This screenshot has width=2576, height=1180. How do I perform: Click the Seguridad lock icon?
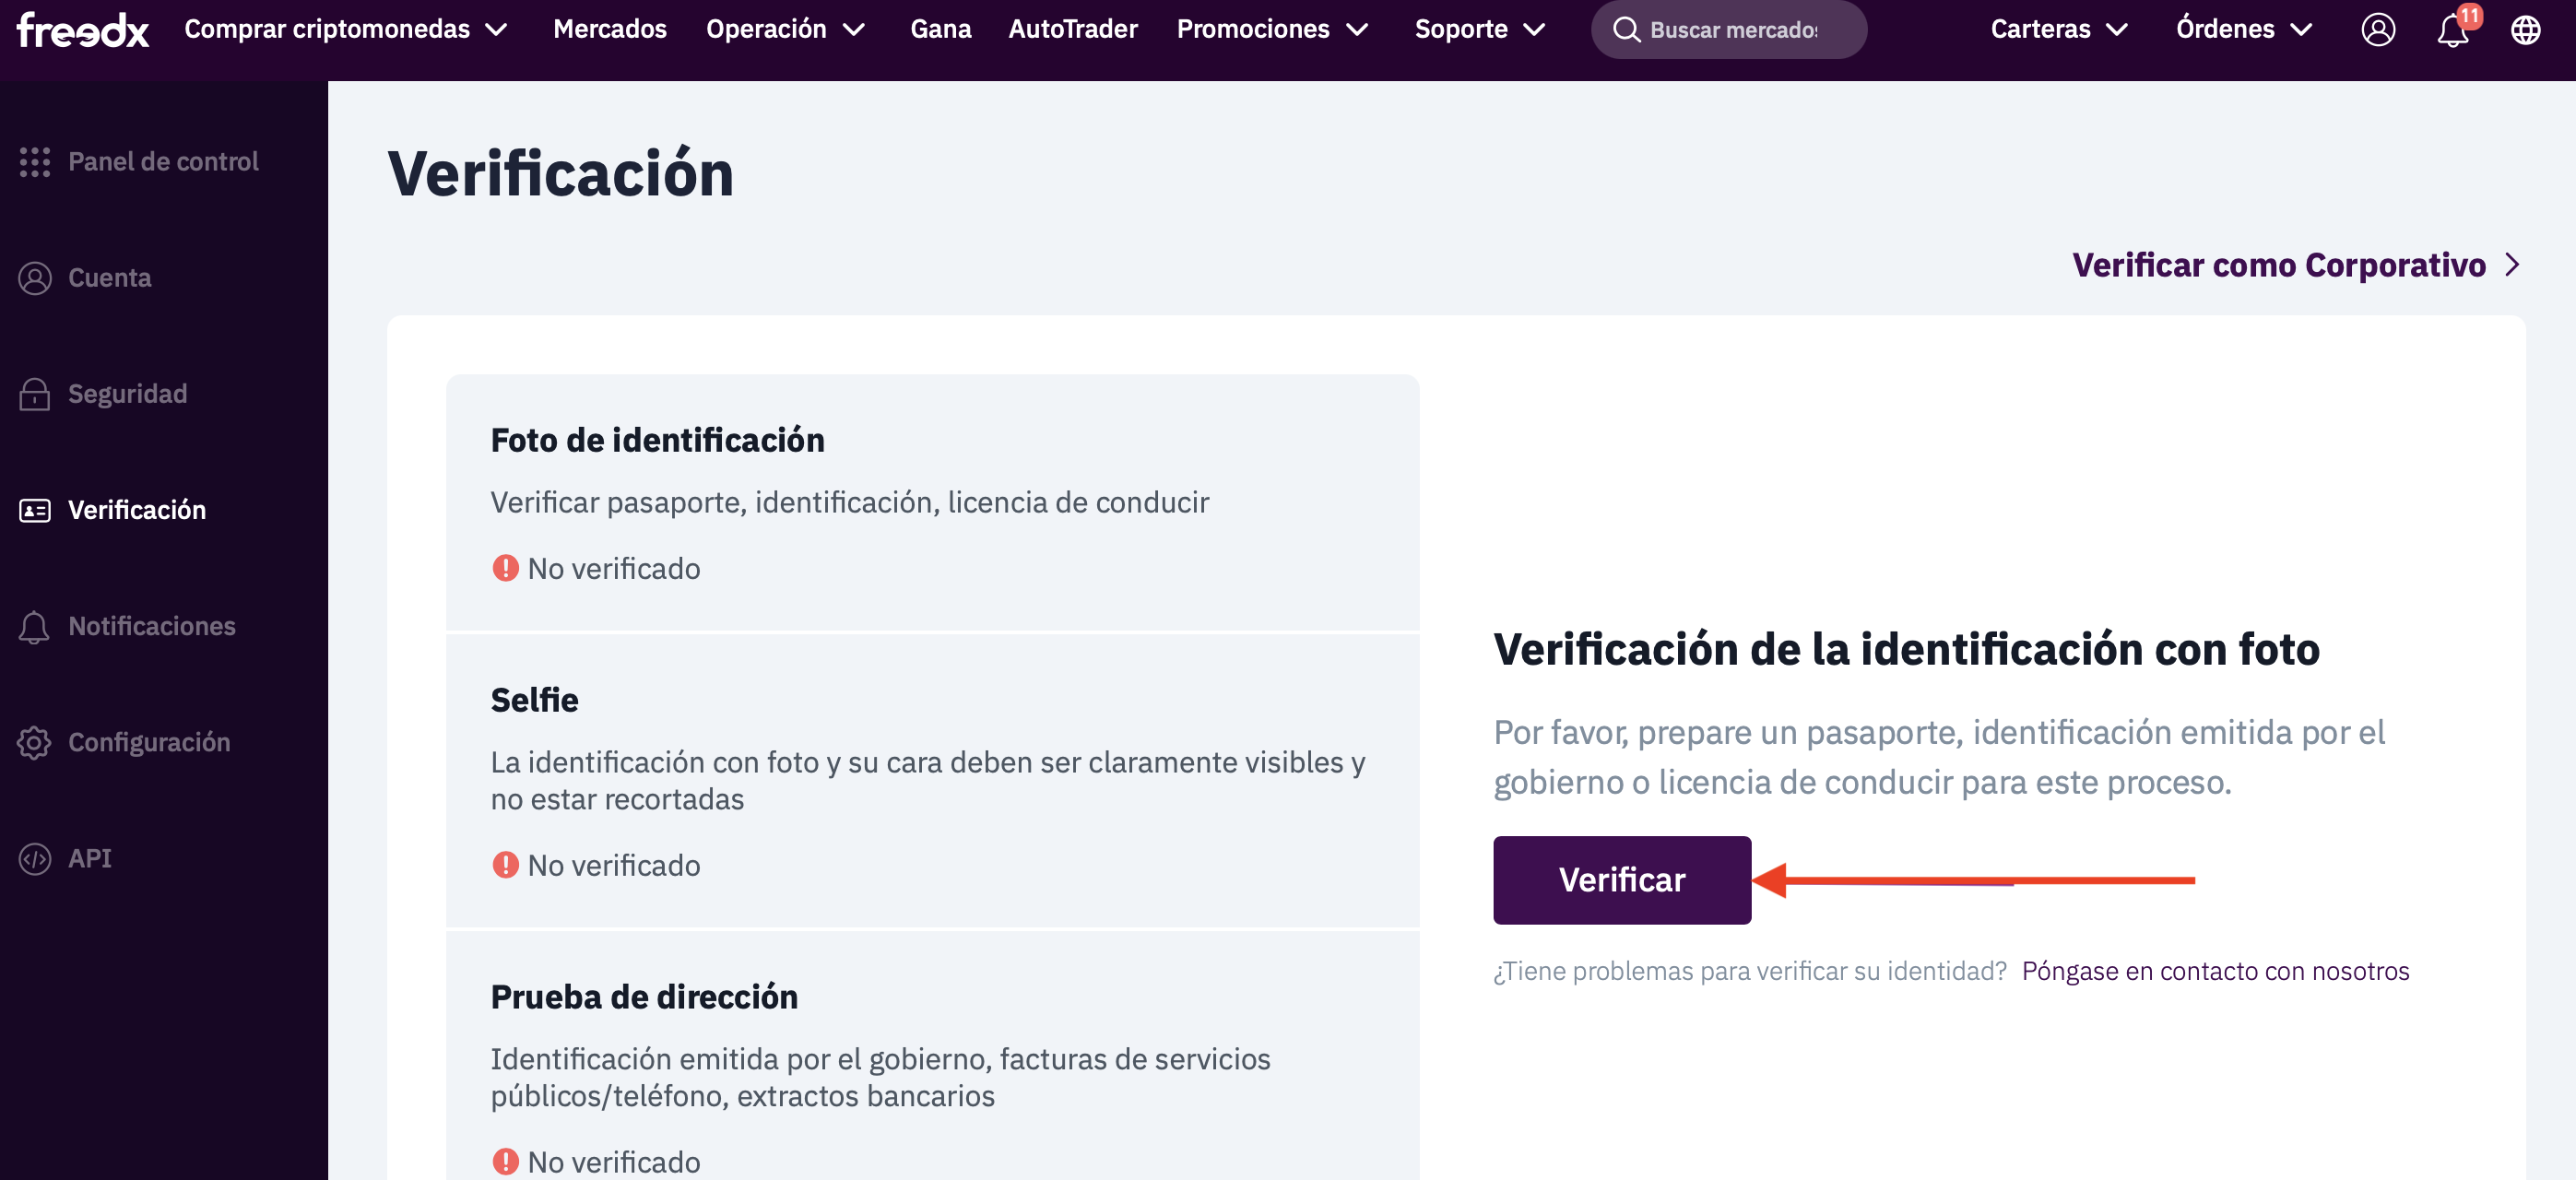pos(34,394)
